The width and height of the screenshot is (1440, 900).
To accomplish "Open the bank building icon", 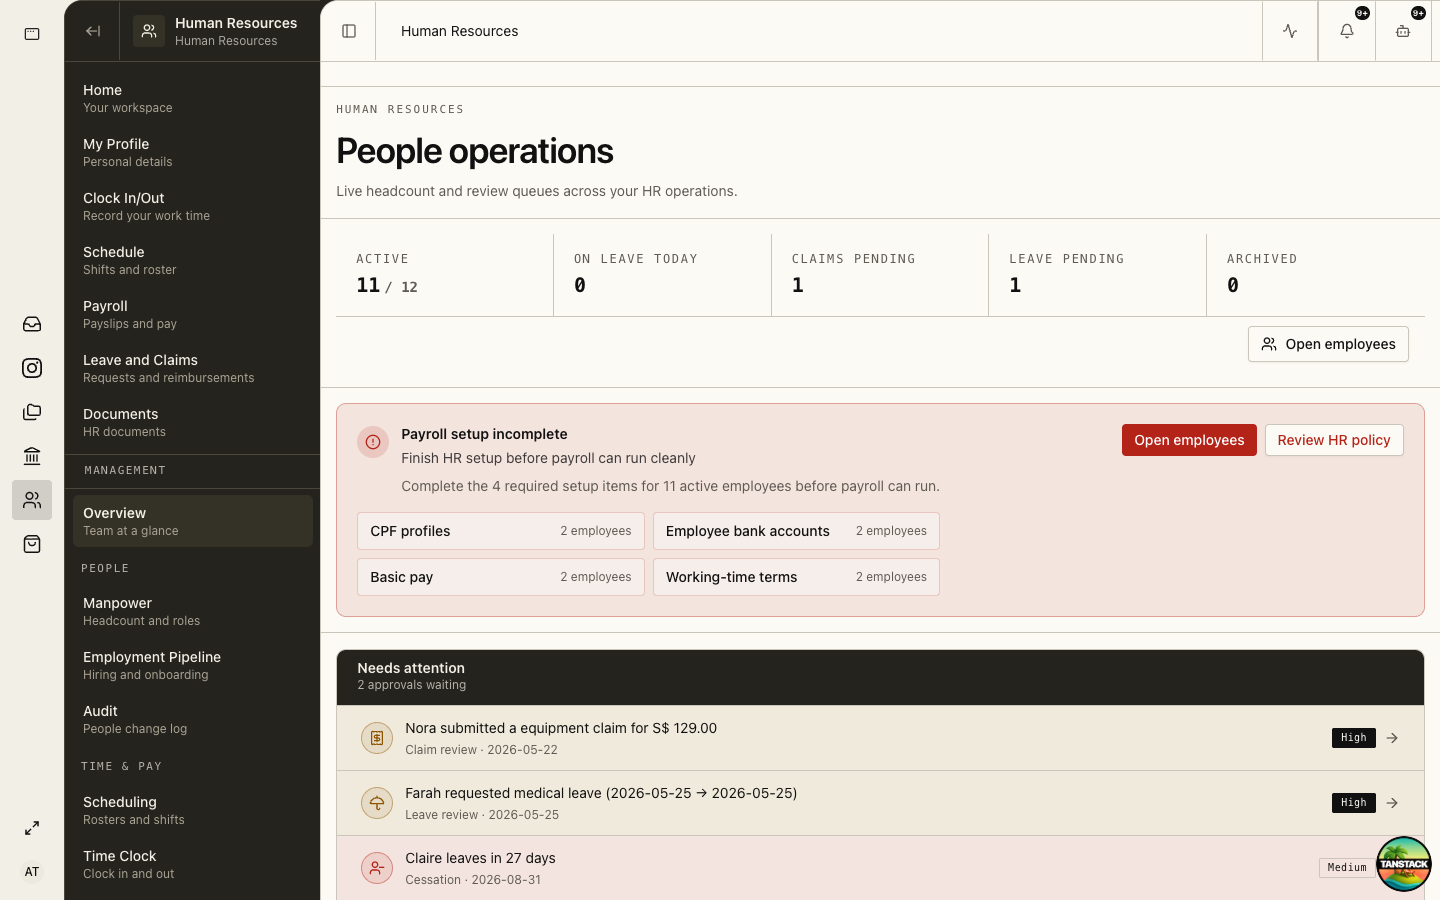I will click(x=32, y=456).
